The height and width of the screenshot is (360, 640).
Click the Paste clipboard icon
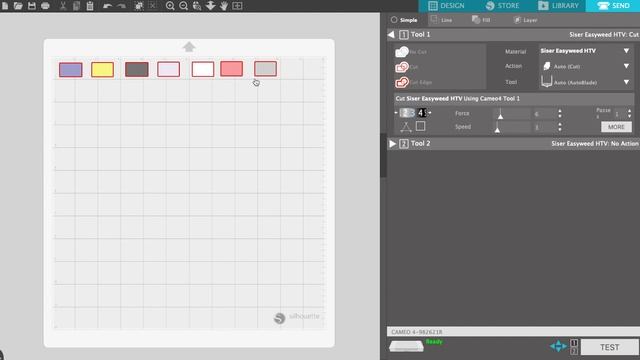[x=90, y=5]
